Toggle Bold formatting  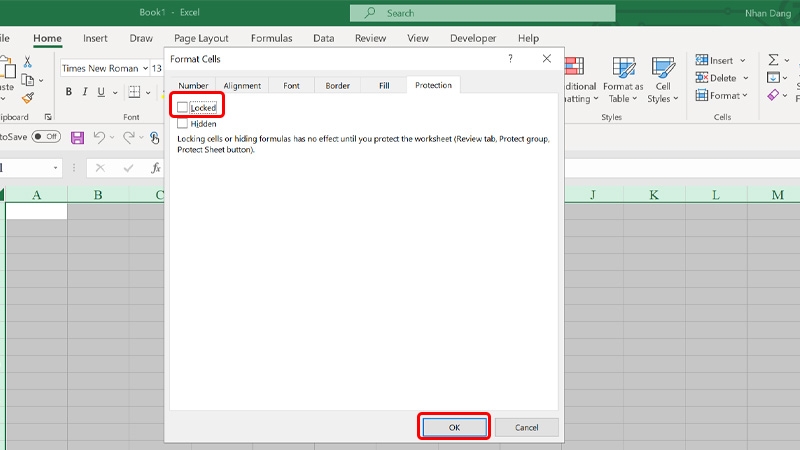[x=68, y=92]
